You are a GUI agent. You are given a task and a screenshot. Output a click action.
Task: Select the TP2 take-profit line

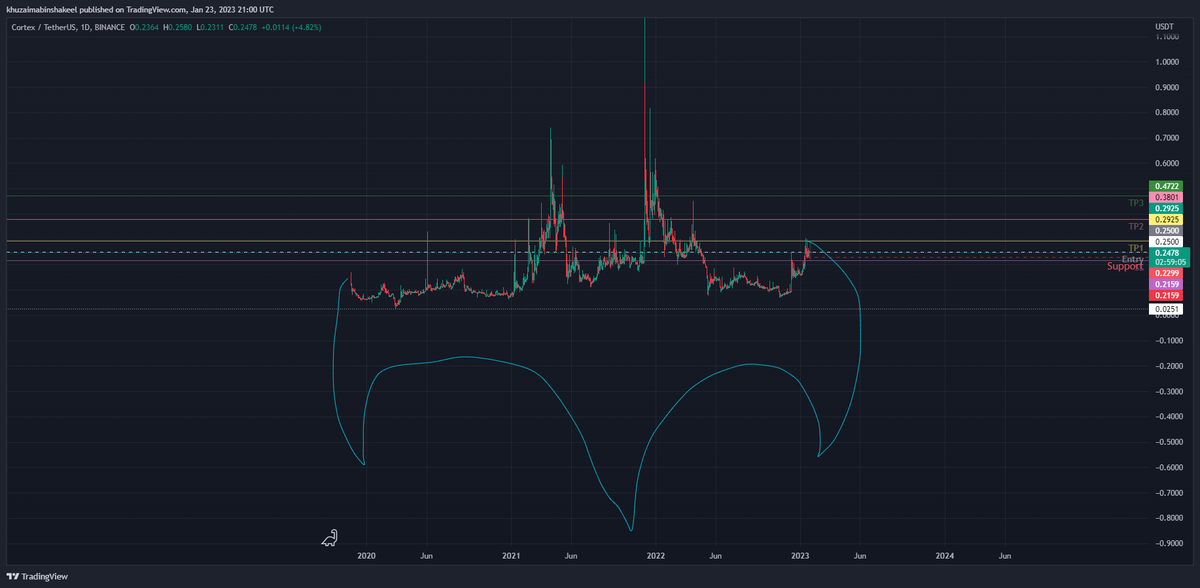click(x=1135, y=225)
